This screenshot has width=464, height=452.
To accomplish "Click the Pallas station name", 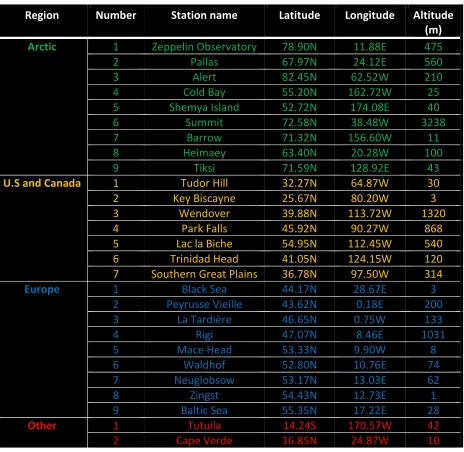I will click(x=204, y=62).
